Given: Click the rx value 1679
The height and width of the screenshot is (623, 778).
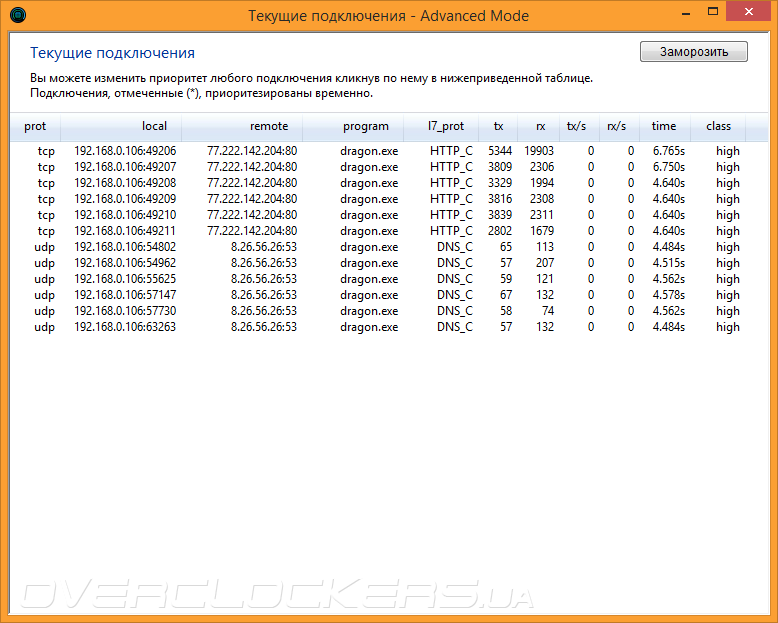Looking at the screenshot, I should pos(542,231).
